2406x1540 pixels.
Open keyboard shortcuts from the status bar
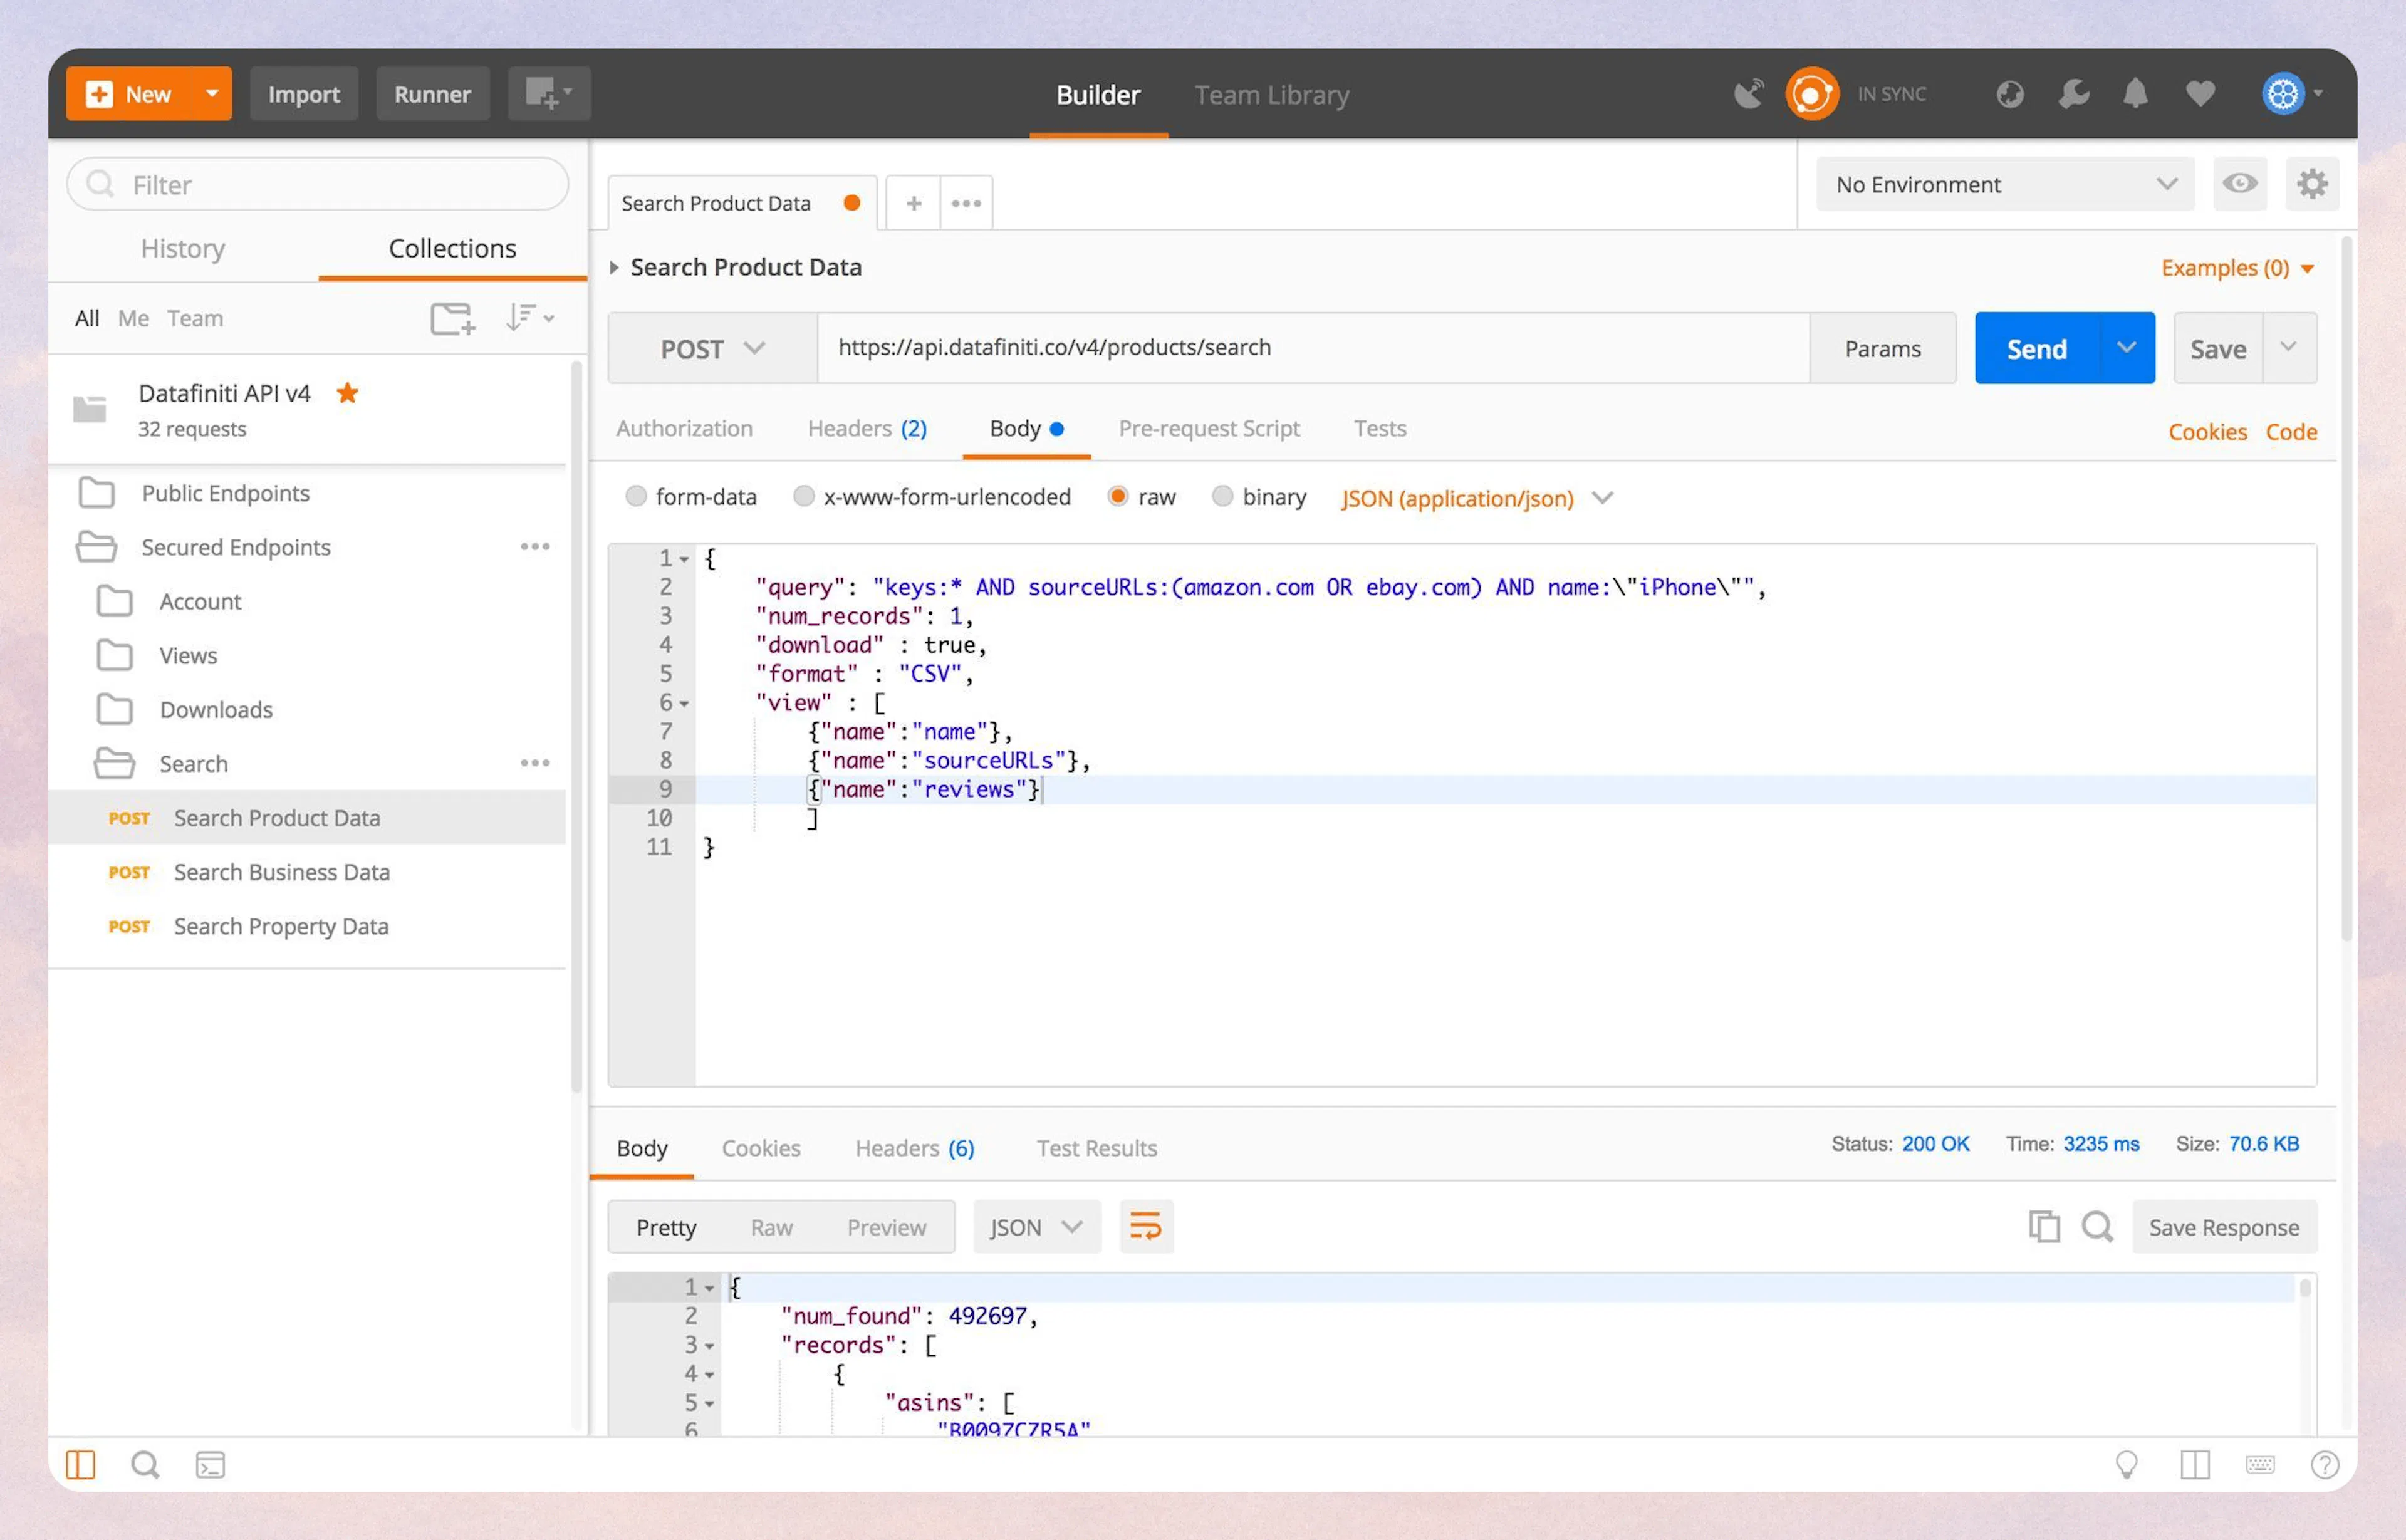(x=2261, y=1464)
